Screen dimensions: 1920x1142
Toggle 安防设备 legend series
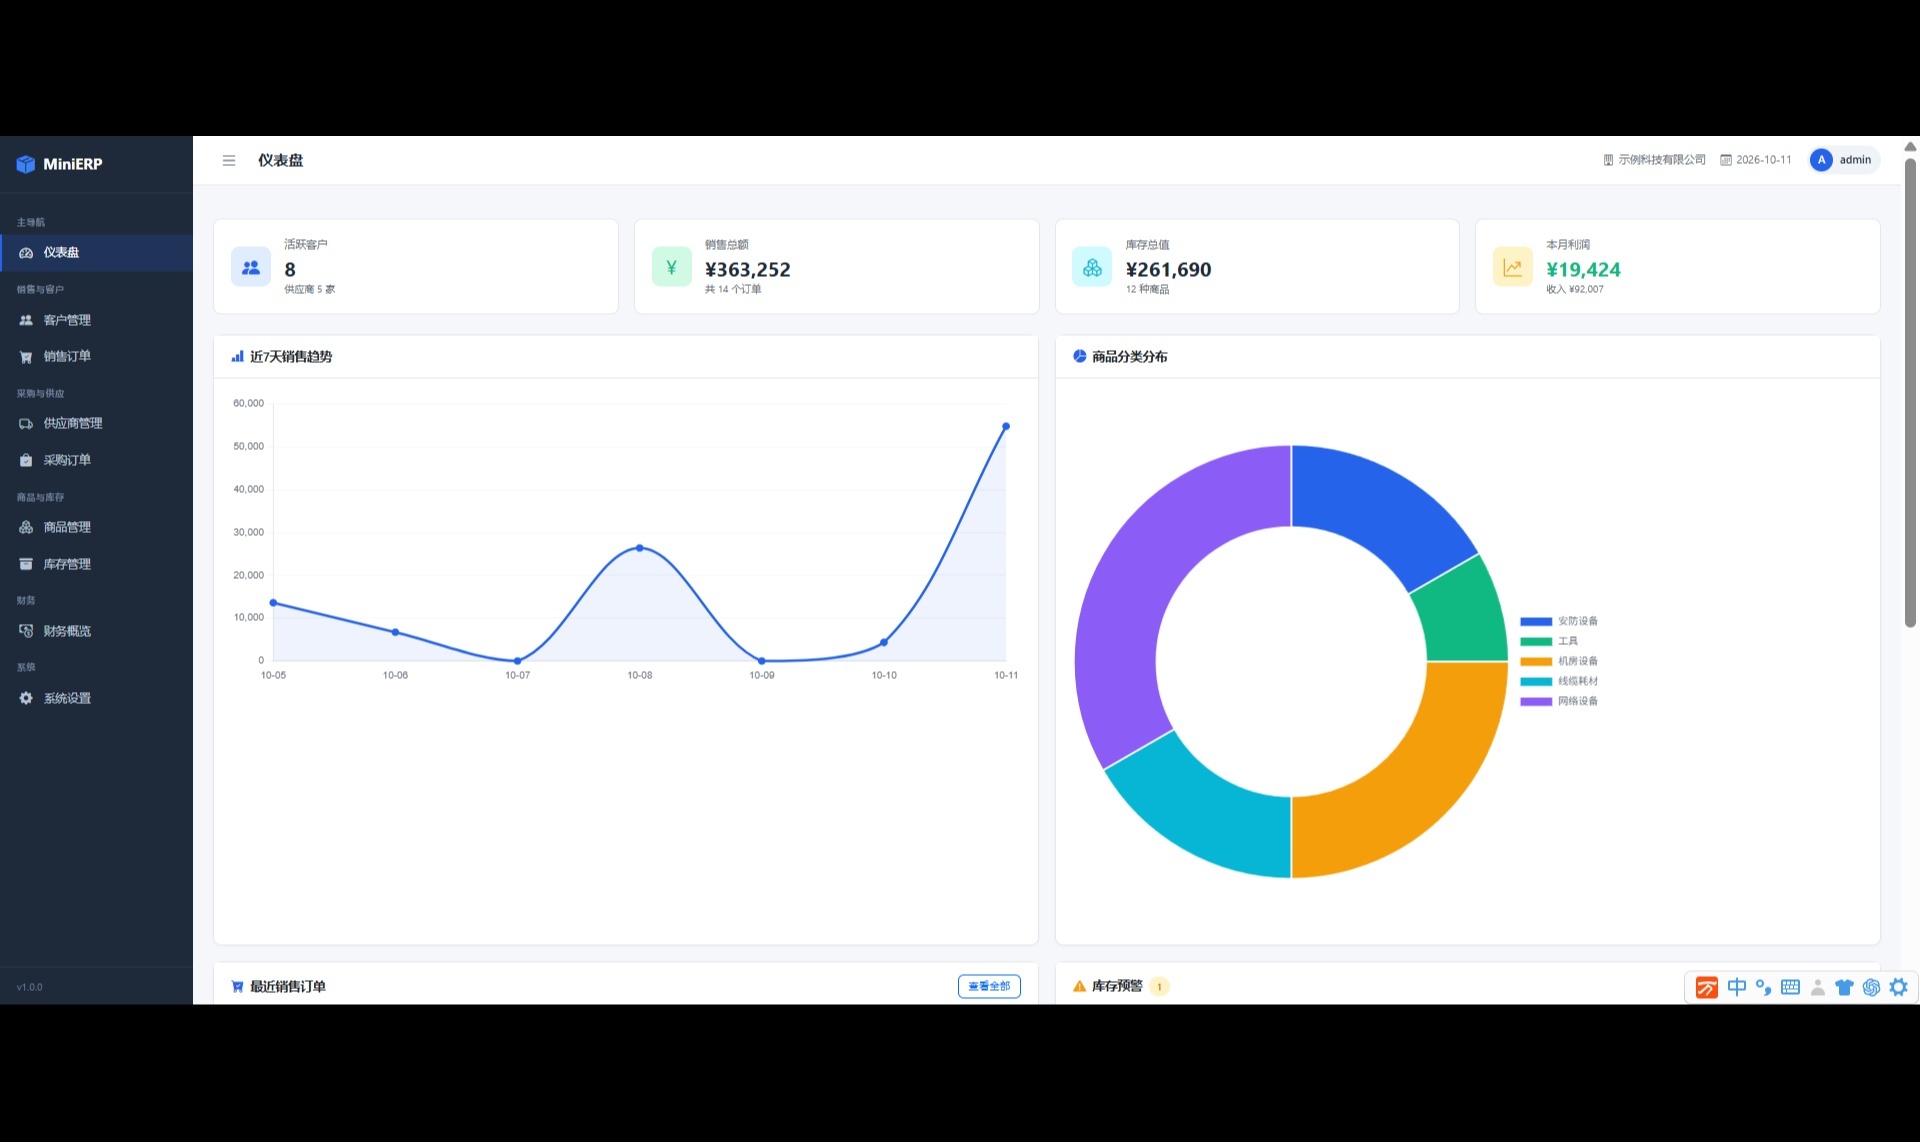coord(1559,621)
